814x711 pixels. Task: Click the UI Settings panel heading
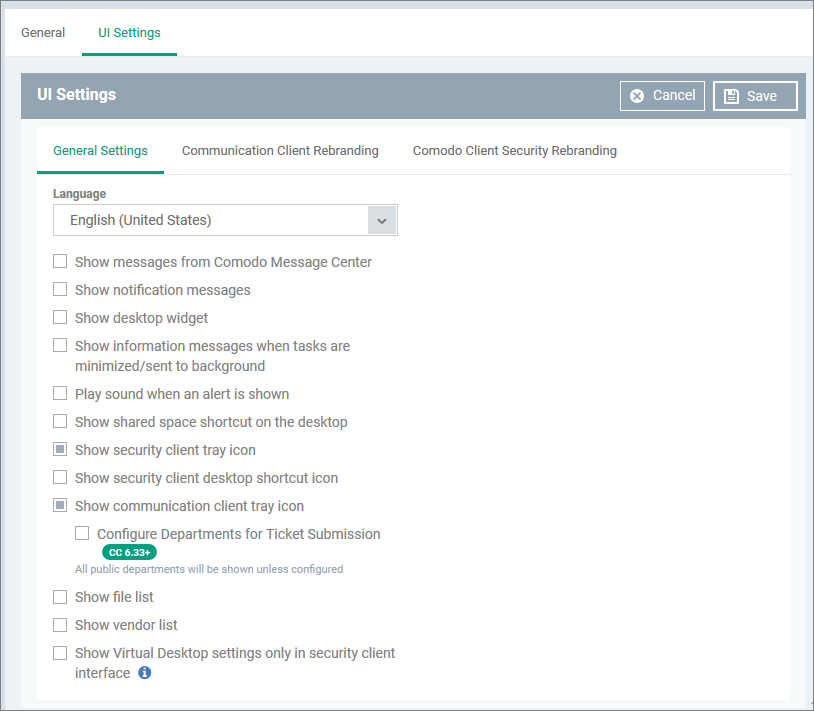(x=77, y=94)
